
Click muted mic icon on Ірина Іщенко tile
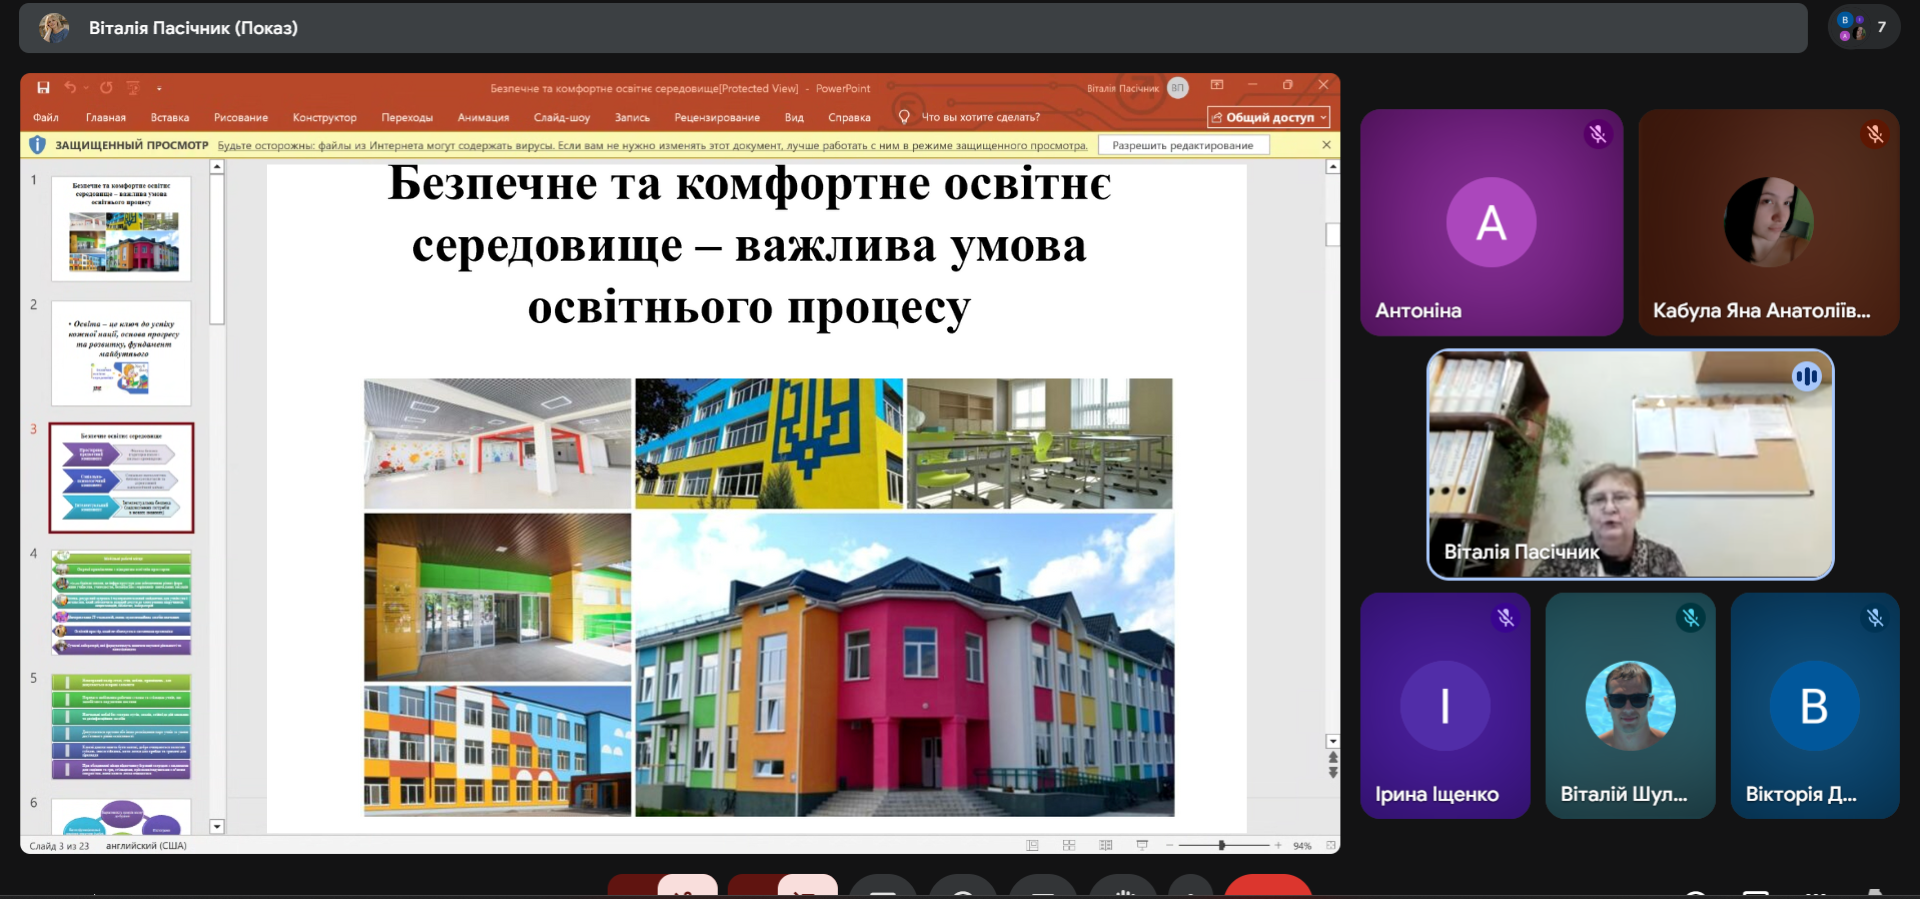[x=1506, y=618]
